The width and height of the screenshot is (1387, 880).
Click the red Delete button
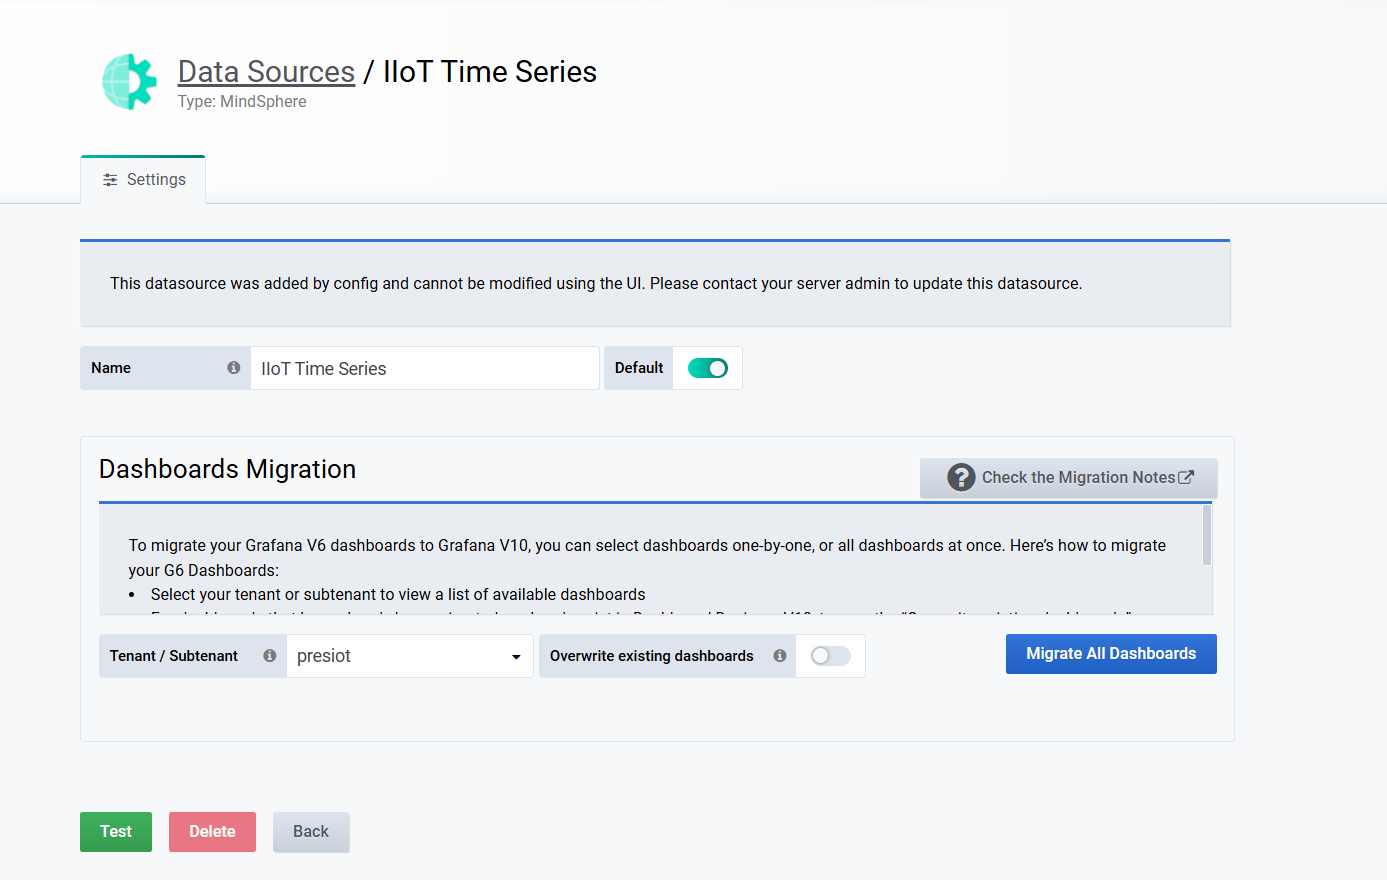212,832
